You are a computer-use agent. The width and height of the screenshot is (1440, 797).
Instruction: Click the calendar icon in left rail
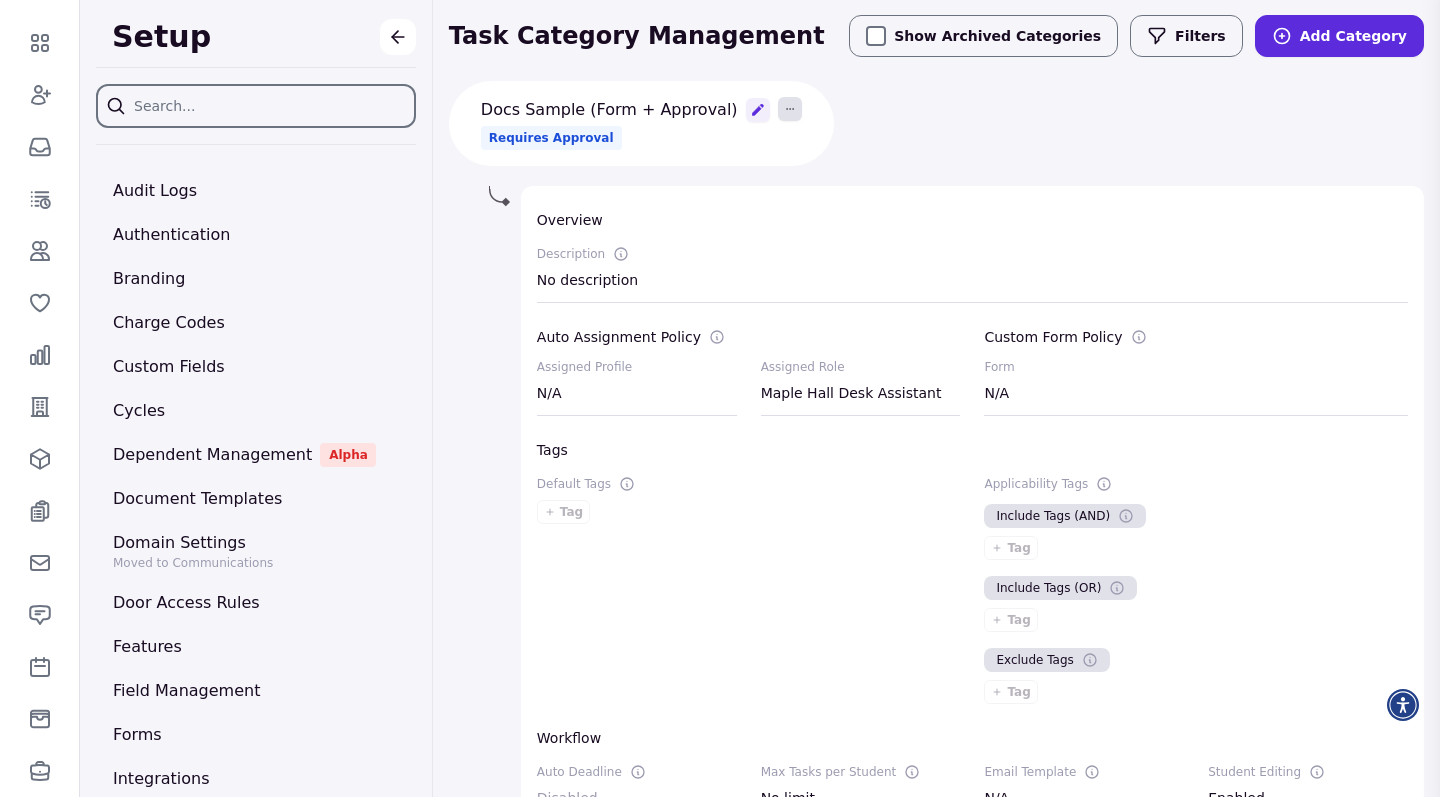40,667
